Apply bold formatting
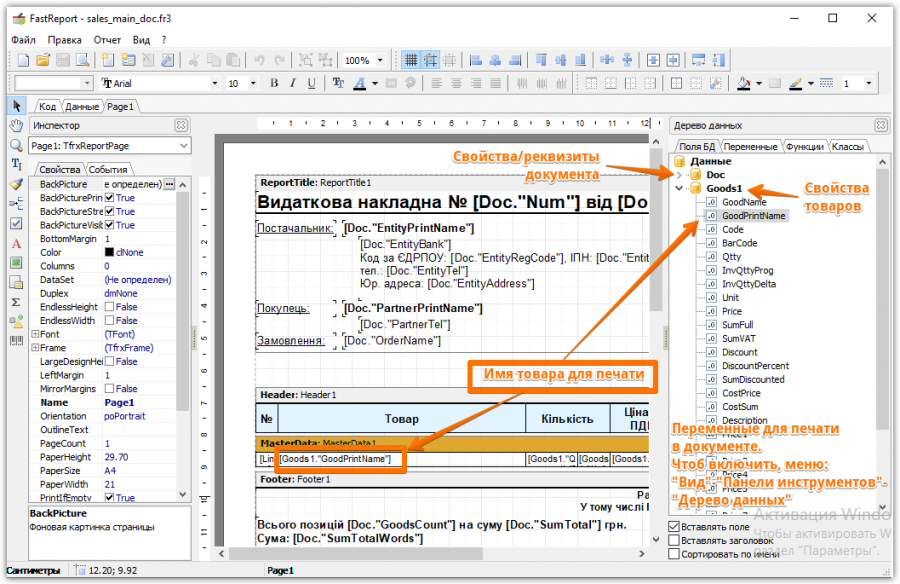The image size is (900, 584). [274, 83]
